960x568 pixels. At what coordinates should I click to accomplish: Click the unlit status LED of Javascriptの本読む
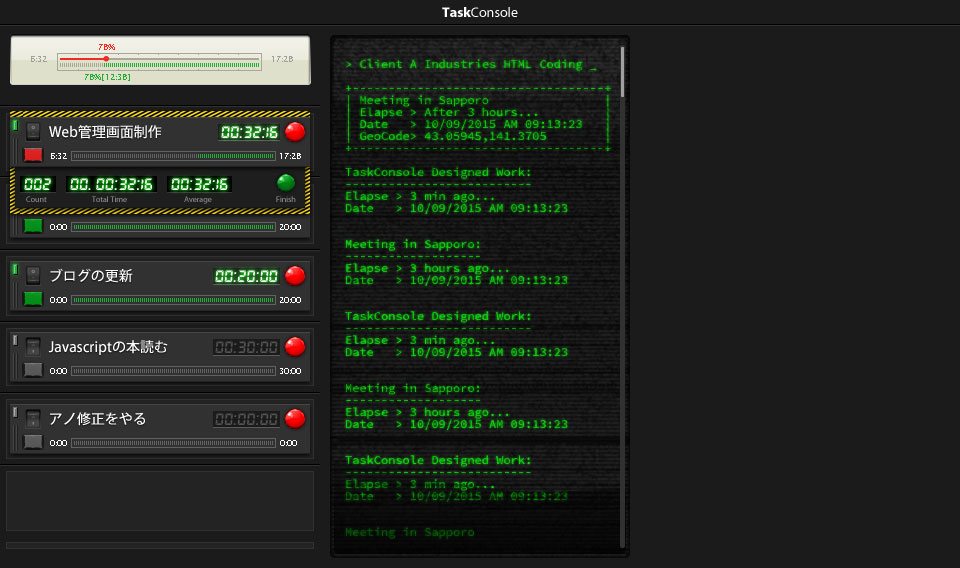15,341
